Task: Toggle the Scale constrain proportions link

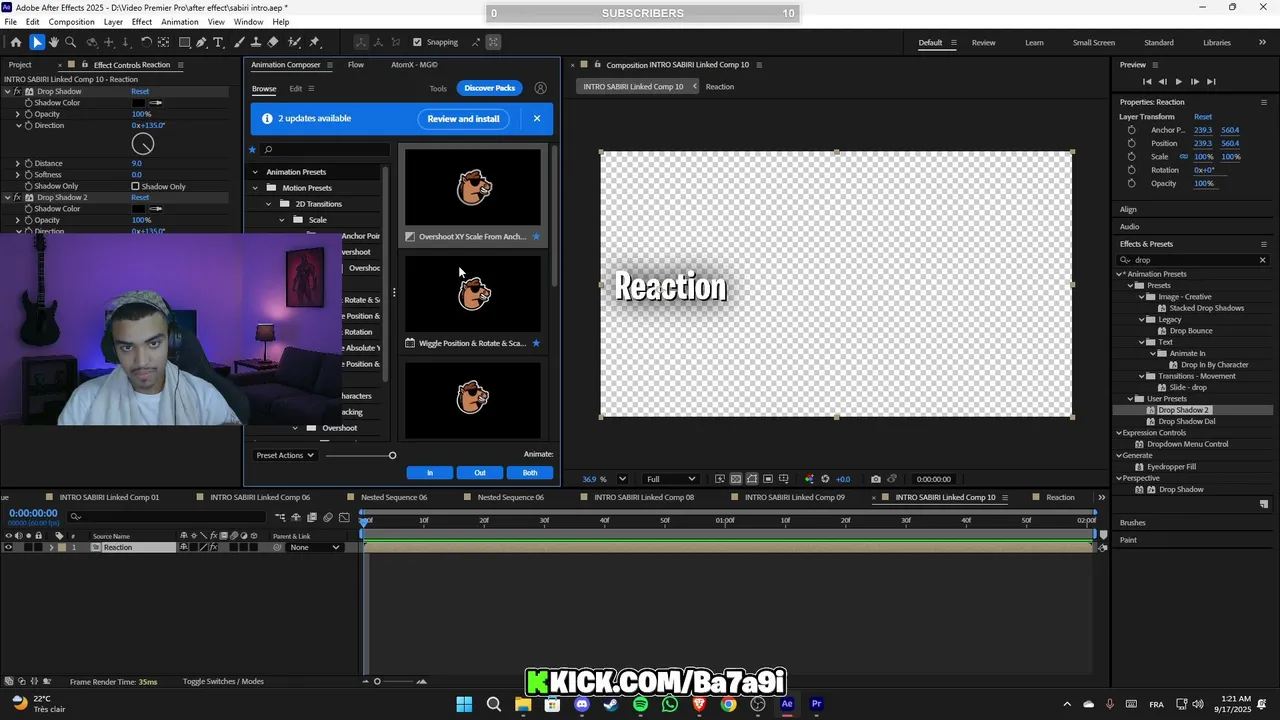Action: tap(1184, 157)
